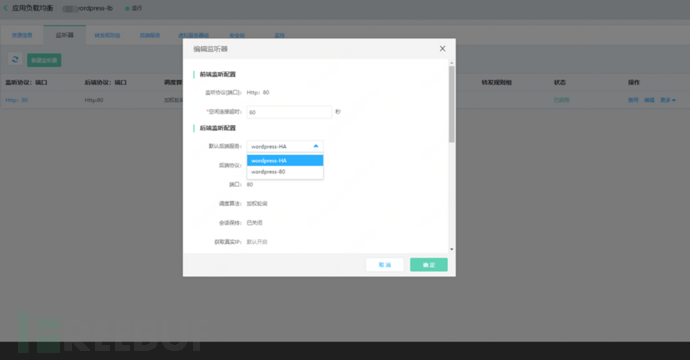Choose wordpress-80 in the dropdown list
The height and width of the screenshot is (360, 690).
(x=285, y=172)
